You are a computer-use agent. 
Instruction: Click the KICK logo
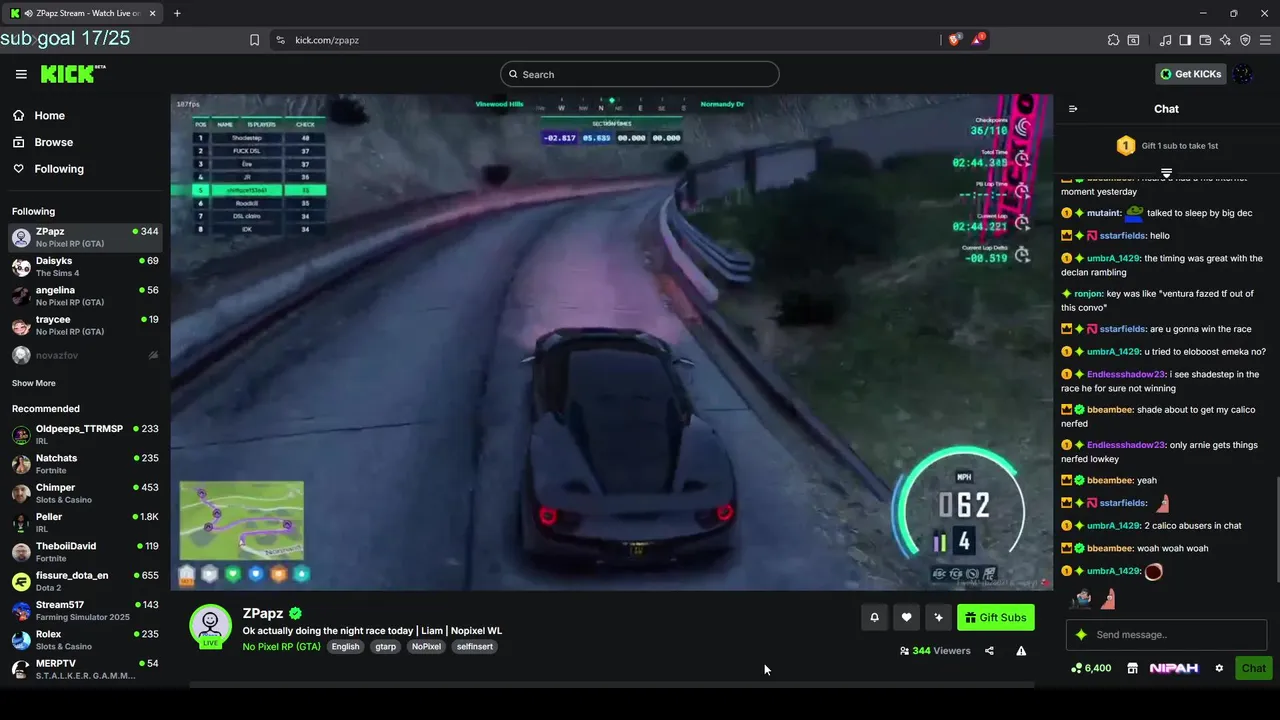coord(72,74)
